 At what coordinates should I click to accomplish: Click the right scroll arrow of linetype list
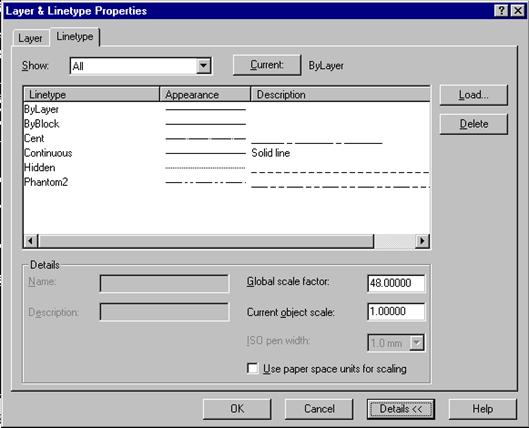pyautogui.click(x=422, y=241)
